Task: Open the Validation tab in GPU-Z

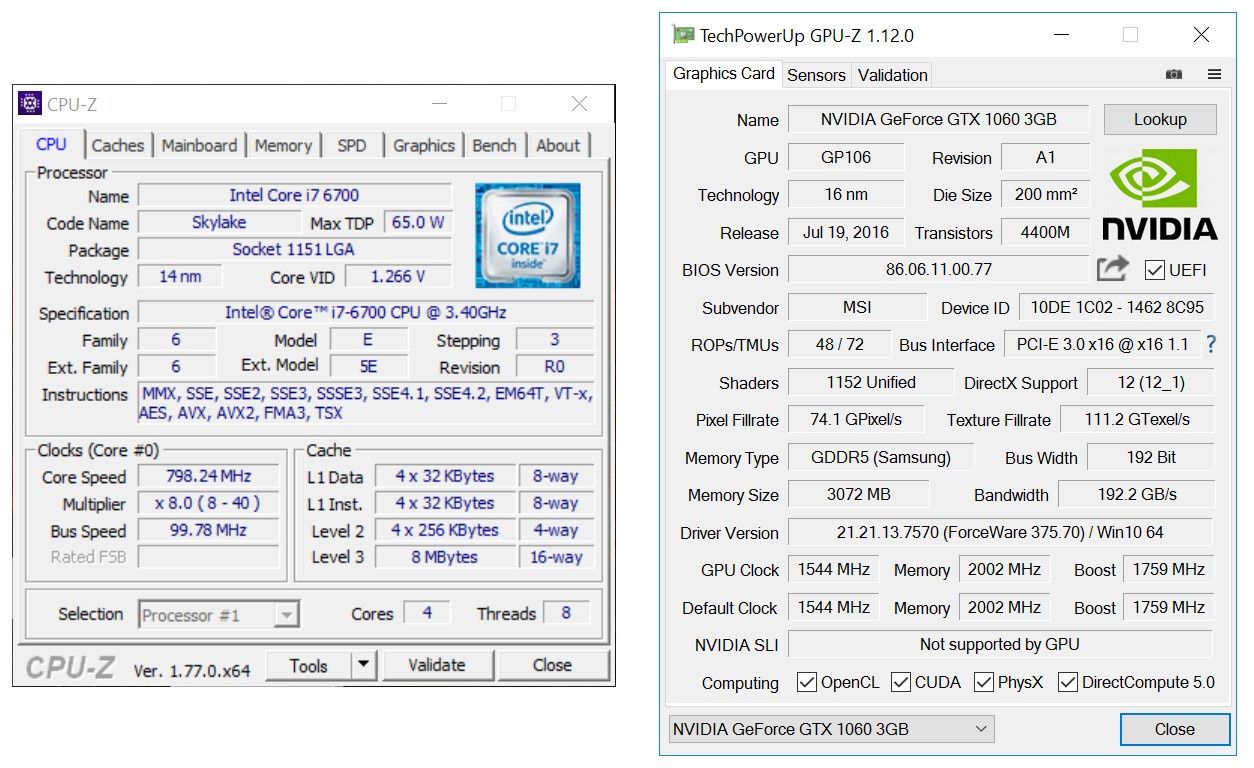Action: point(893,75)
